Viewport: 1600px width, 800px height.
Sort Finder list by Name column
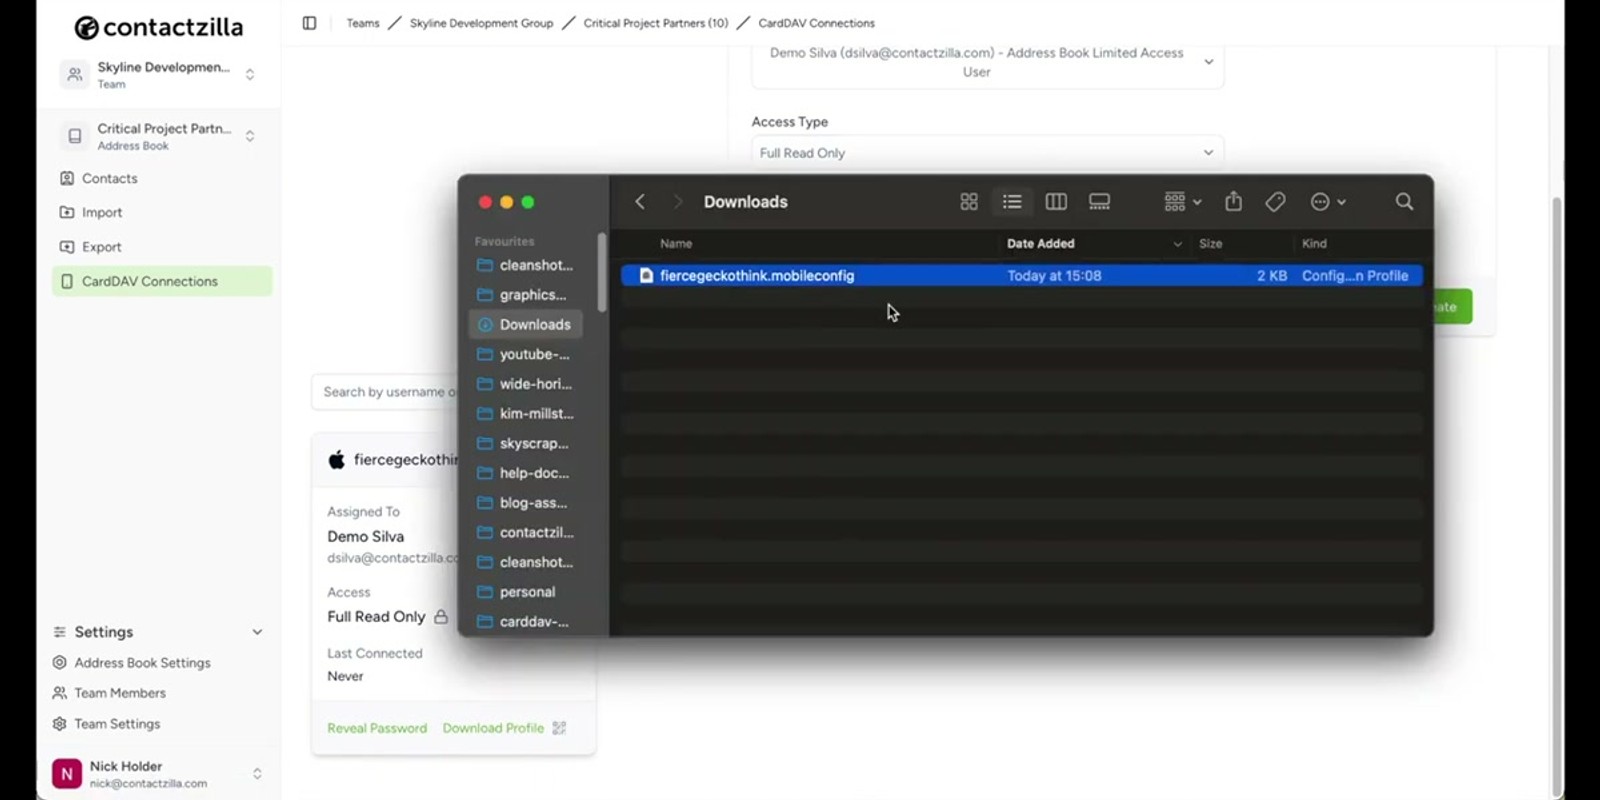pos(676,244)
